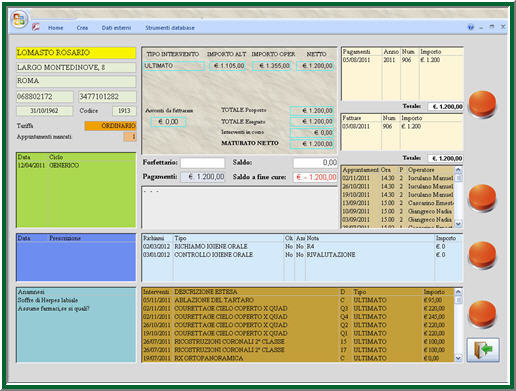Select the RX ORTOPANORAMICA intervention row
The width and height of the screenshot is (516, 391).
298,358
